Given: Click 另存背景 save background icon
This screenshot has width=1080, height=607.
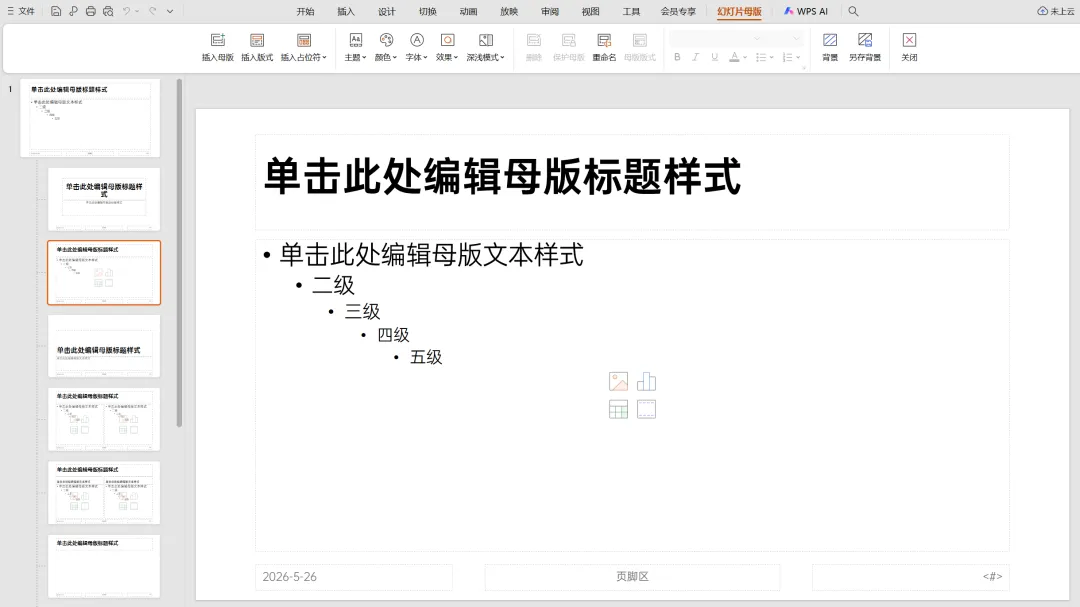Looking at the screenshot, I should pyautogui.click(x=865, y=47).
